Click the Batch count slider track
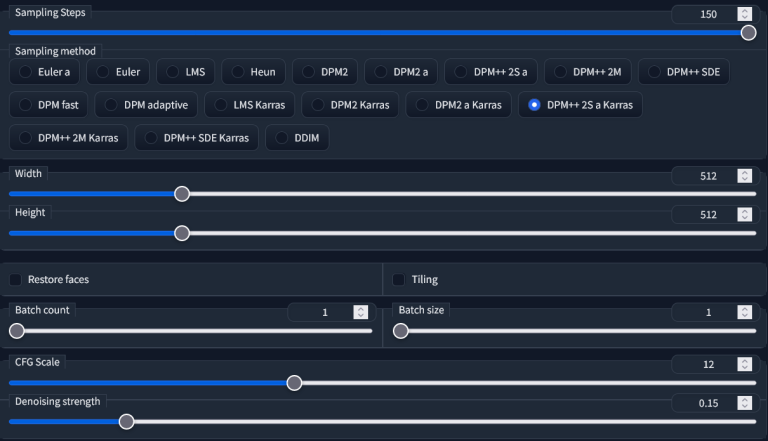Screen dimensions: 768x441 [x=200, y=331]
